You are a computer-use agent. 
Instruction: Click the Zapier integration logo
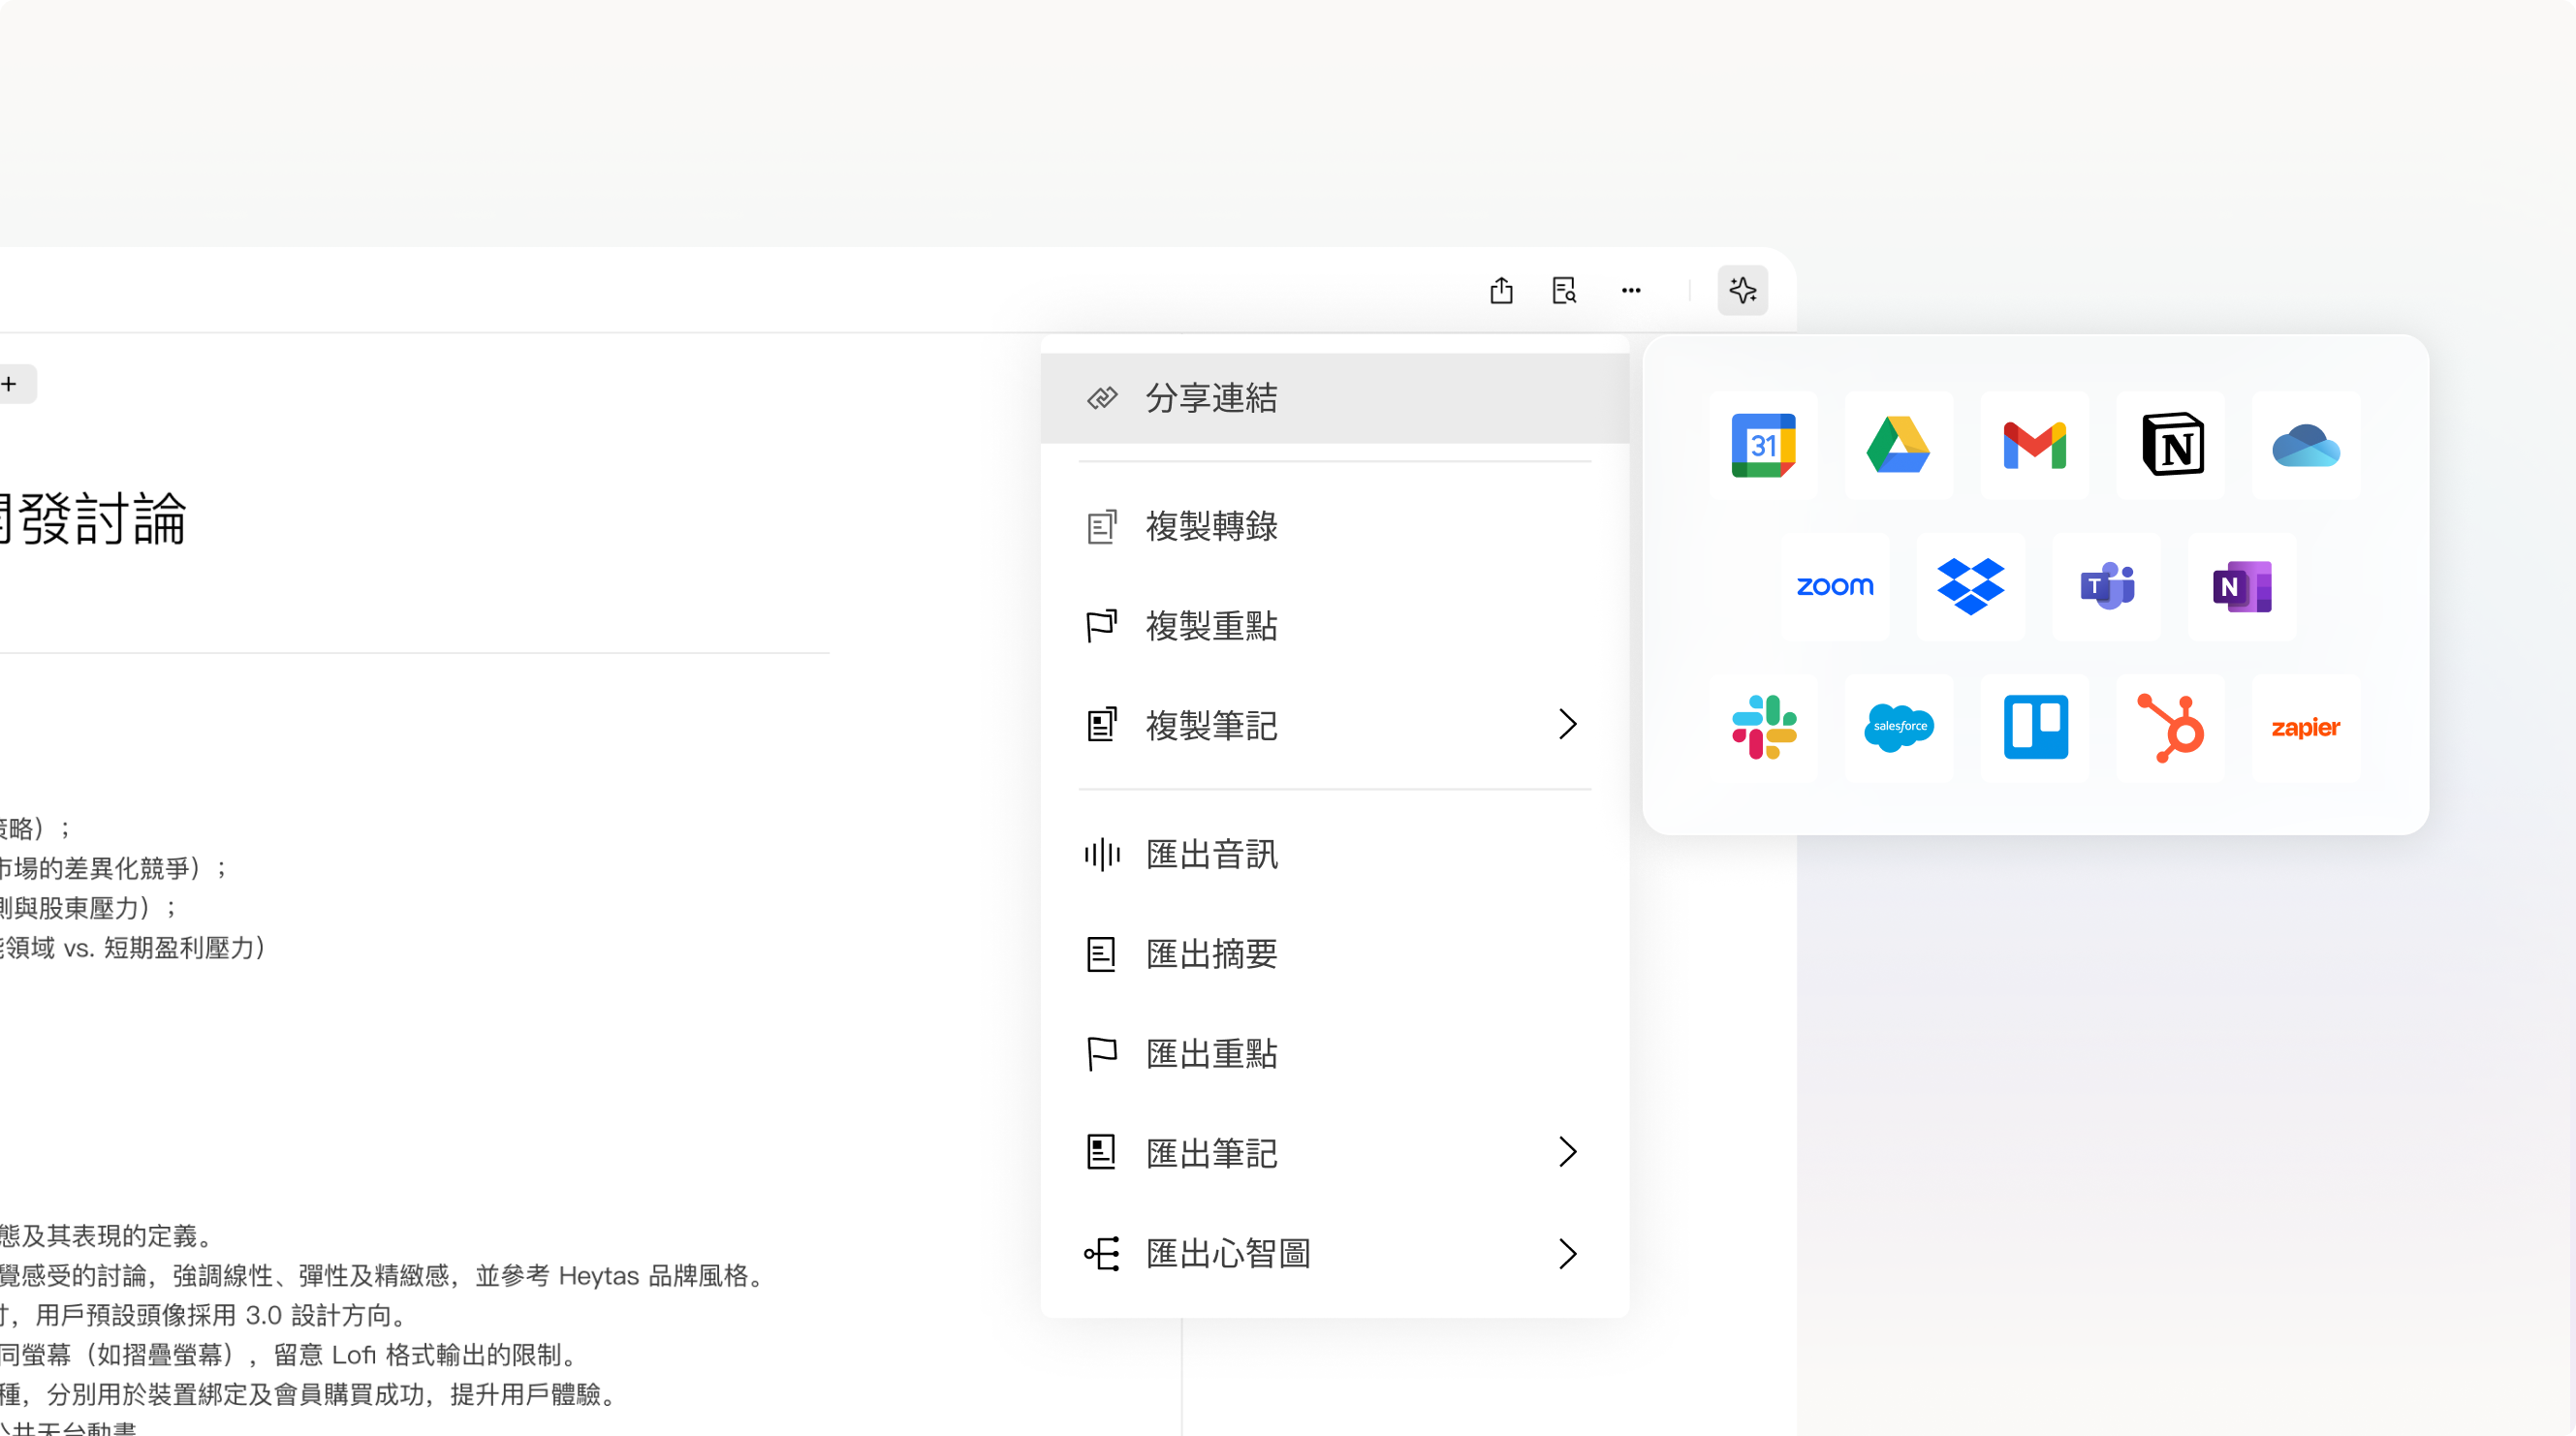point(2305,728)
